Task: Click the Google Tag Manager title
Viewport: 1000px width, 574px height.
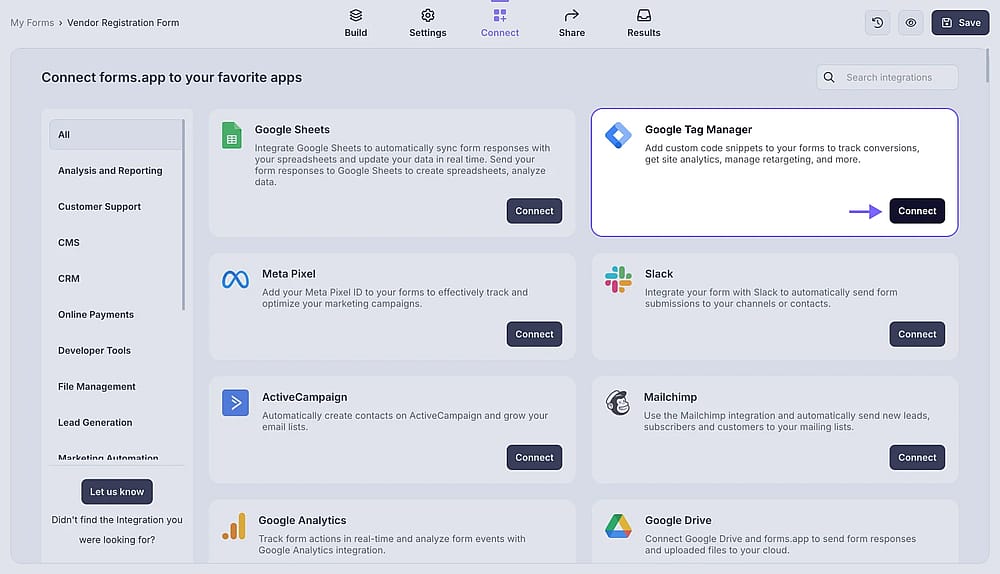Action: click(x=698, y=129)
